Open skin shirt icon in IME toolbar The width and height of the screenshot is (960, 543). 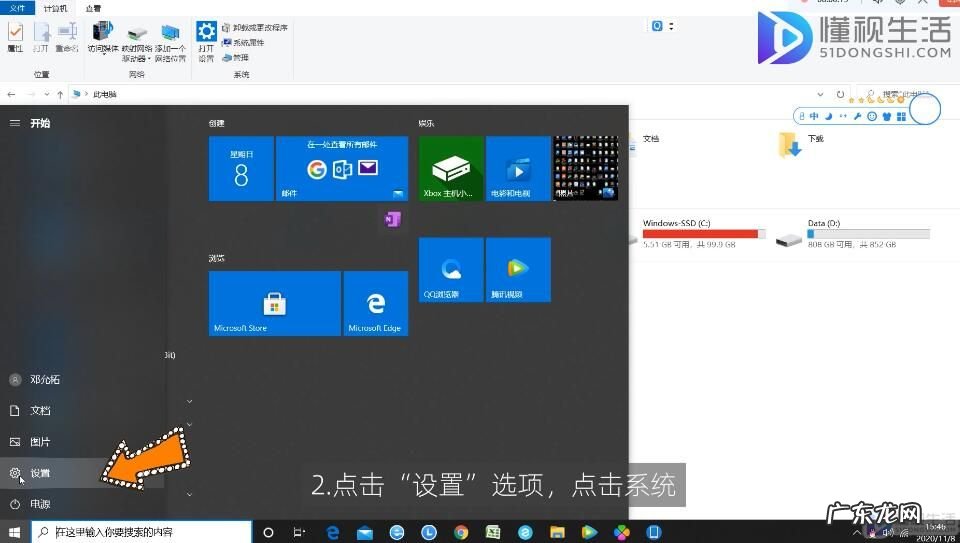pyautogui.click(x=887, y=116)
